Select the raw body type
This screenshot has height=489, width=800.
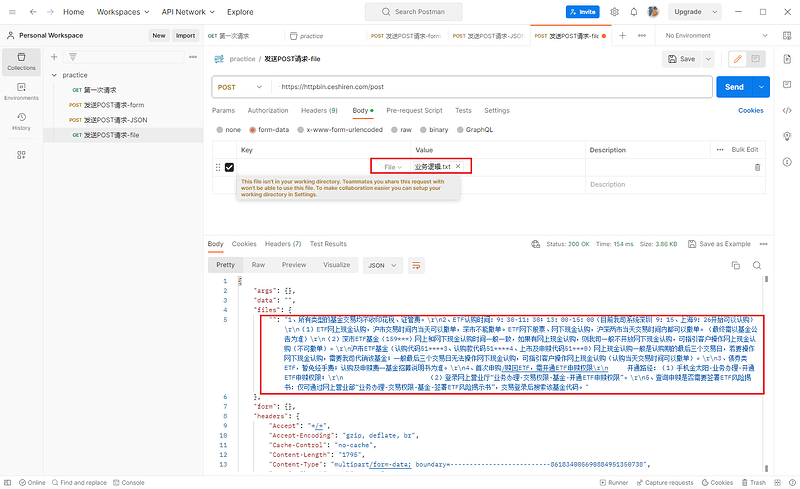[x=394, y=130]
